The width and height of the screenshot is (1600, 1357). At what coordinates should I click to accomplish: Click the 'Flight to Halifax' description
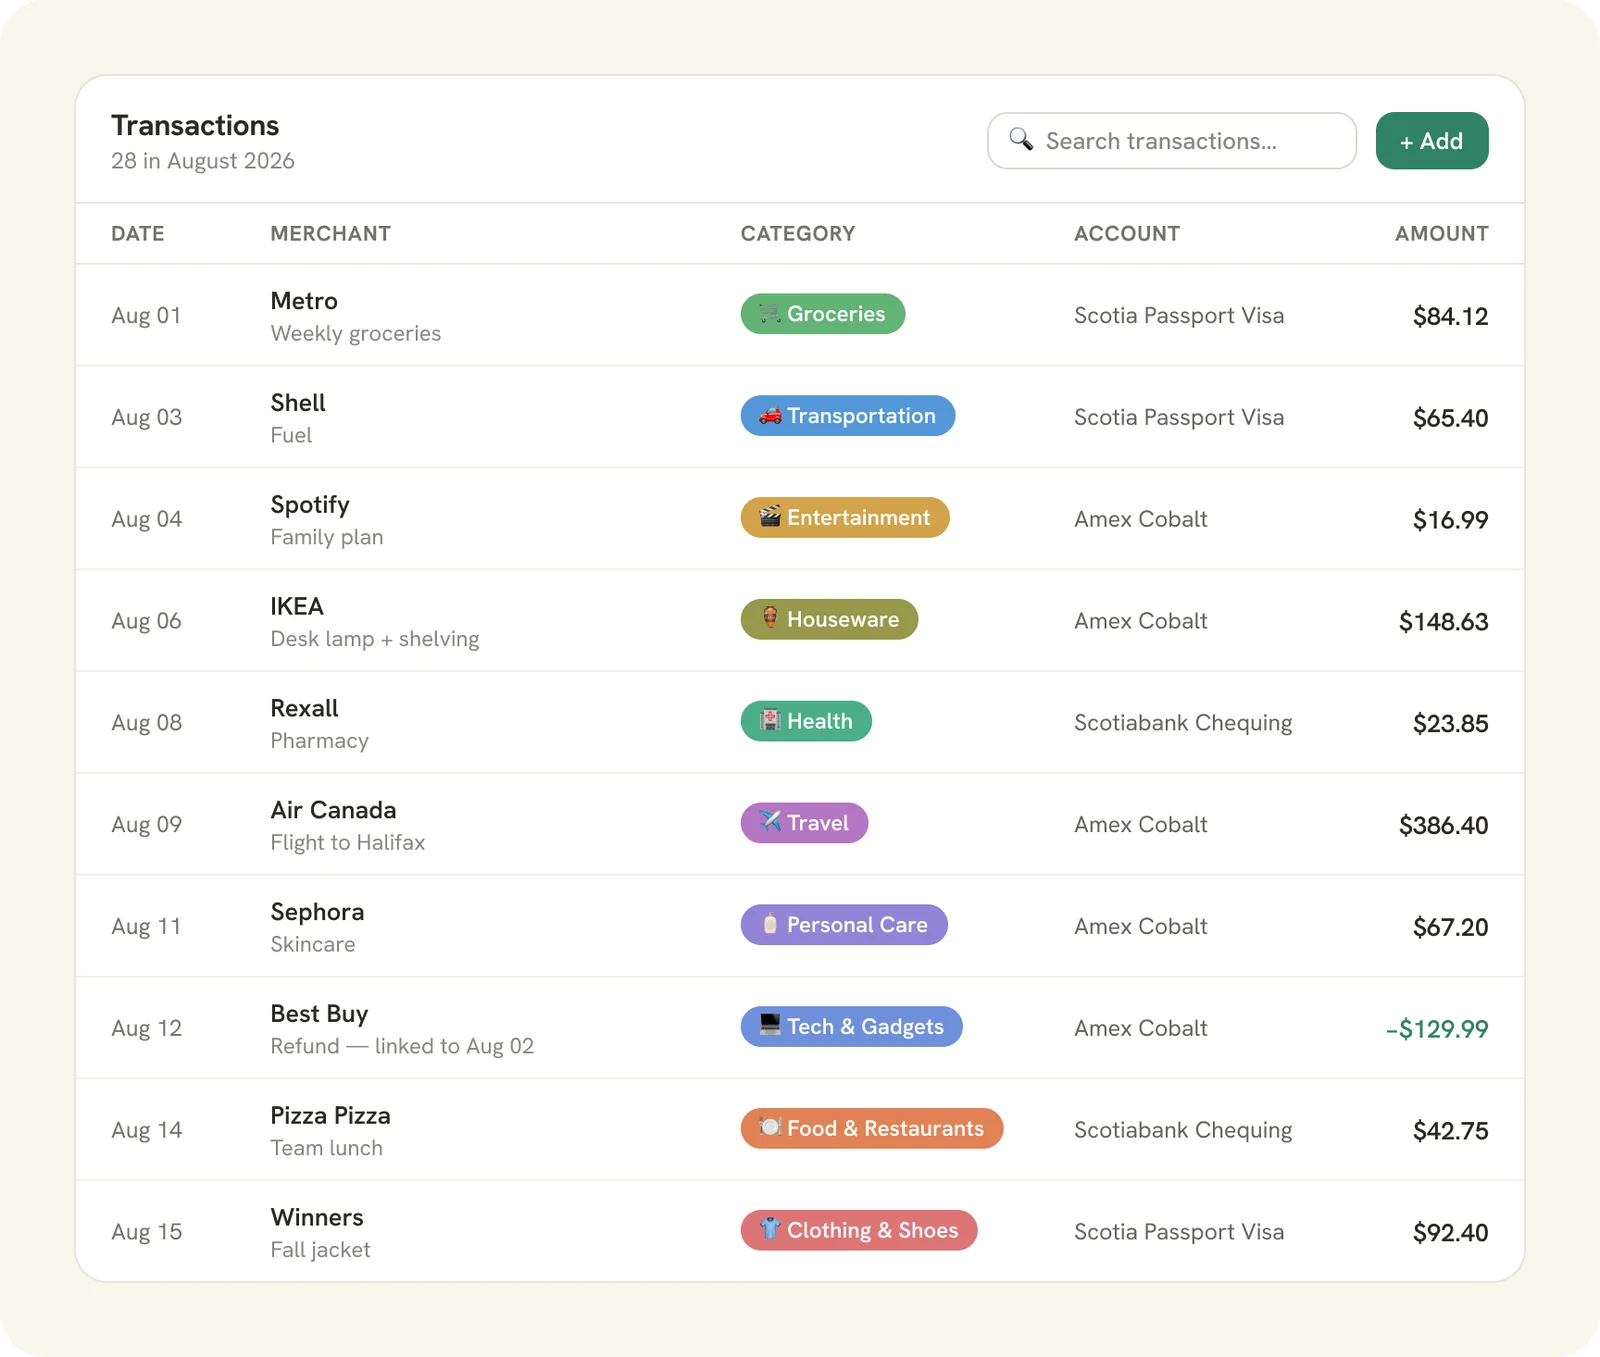point(348,843)
